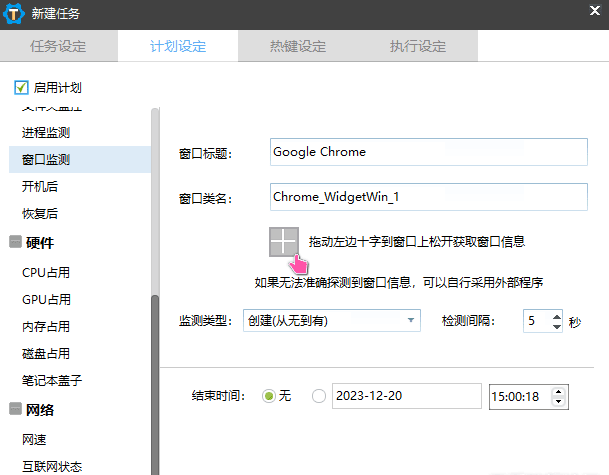Select the end date radio button
Viewport: 609px width, 475px height.
[x=319, y=396]
